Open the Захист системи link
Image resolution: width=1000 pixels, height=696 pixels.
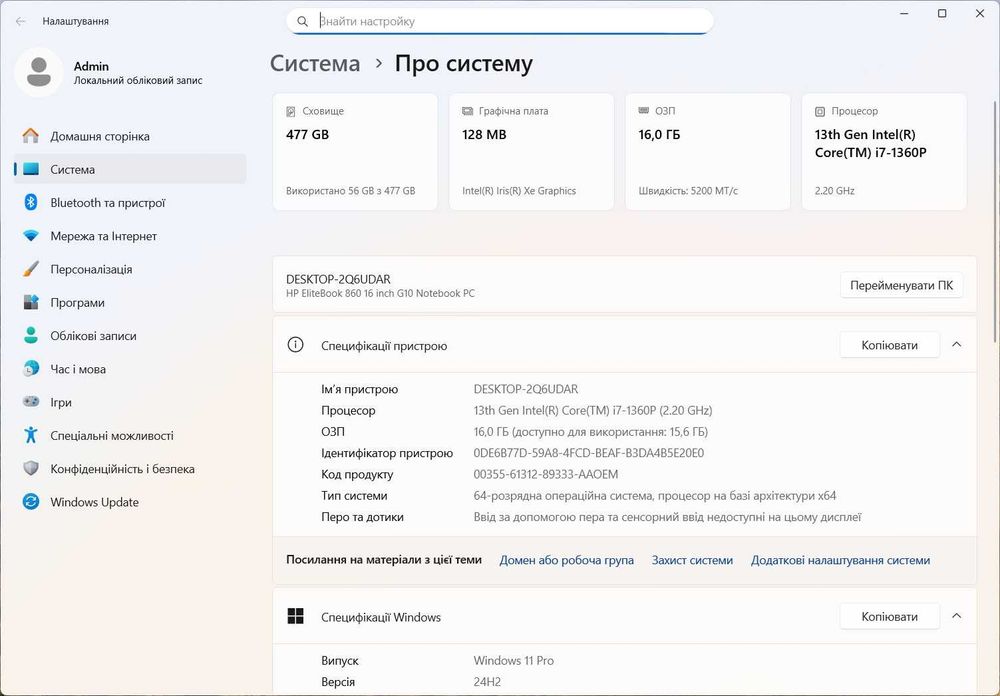click(x=692, y=561)
